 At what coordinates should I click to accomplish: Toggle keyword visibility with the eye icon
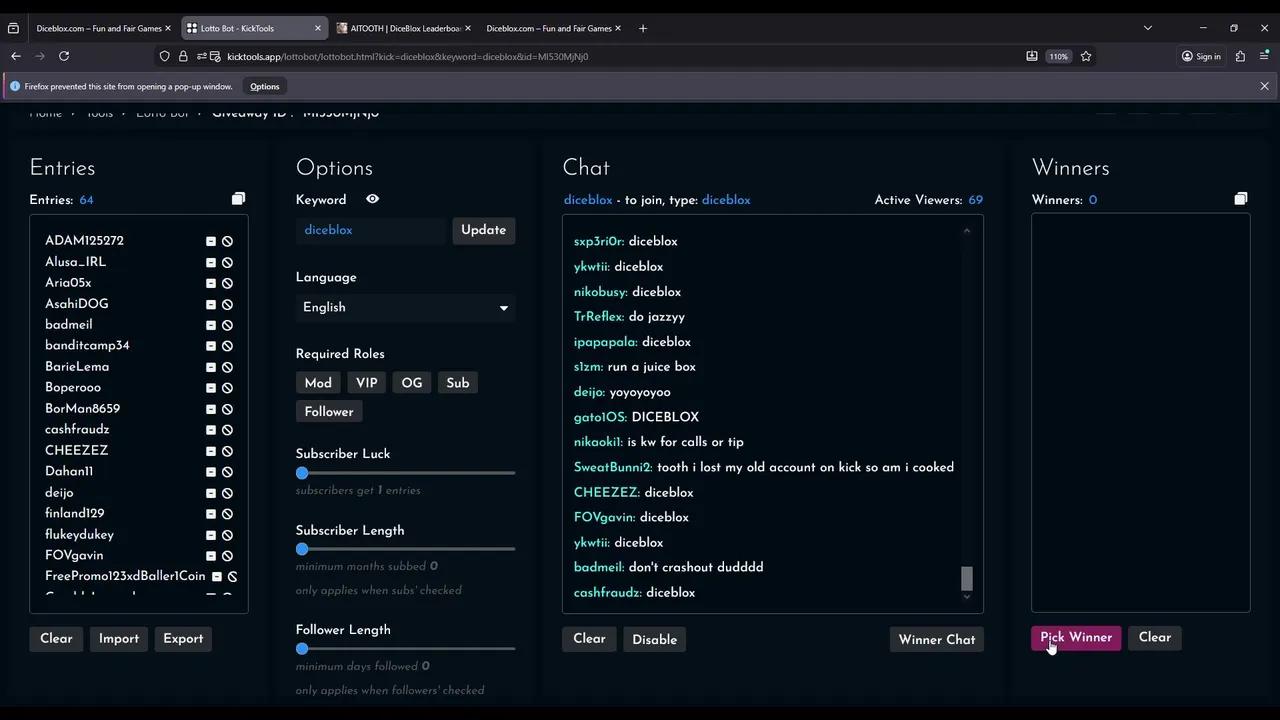pyautogui.click(x=372, y=199)
